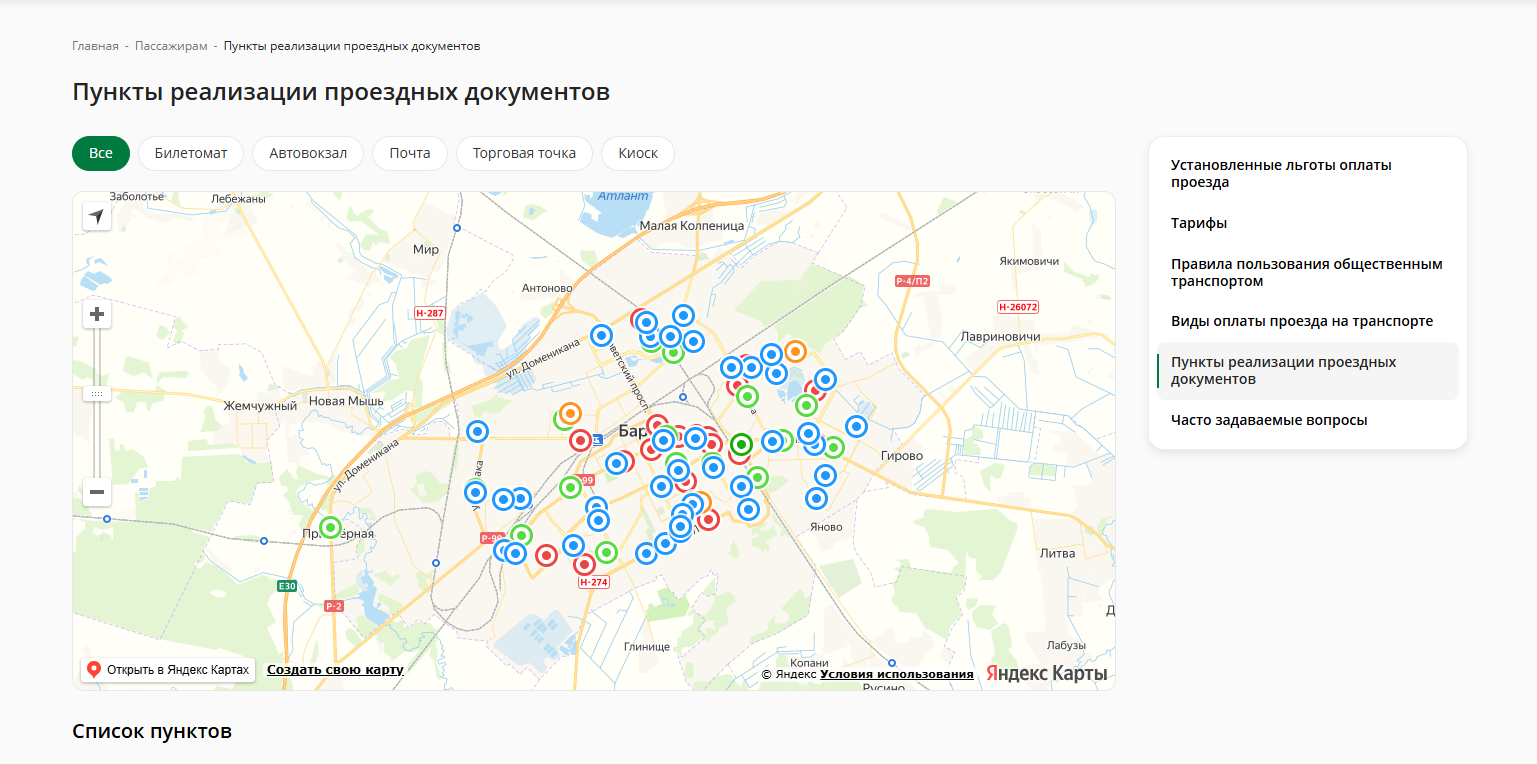Click Открыть в Яндекс Картах button
This screenshot has height=764, width=1537.
coord(168,670)
